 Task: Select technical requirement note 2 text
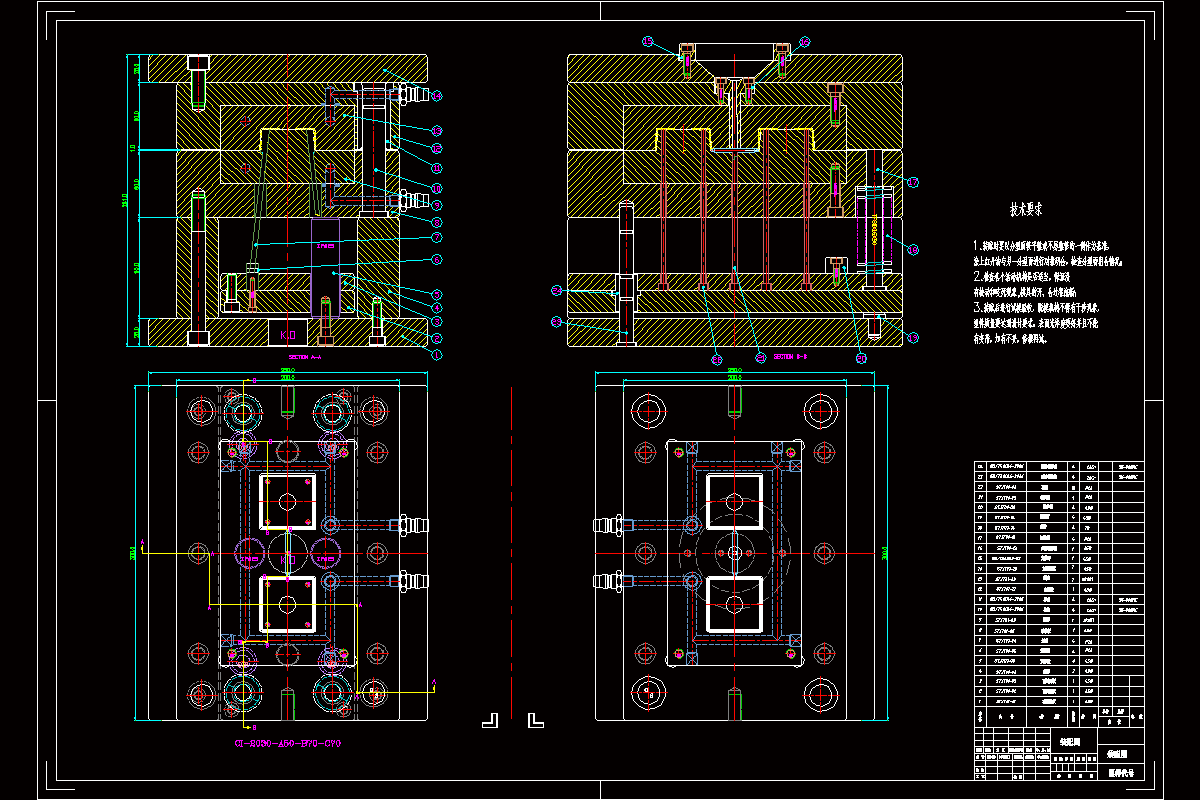[1025, 283]
